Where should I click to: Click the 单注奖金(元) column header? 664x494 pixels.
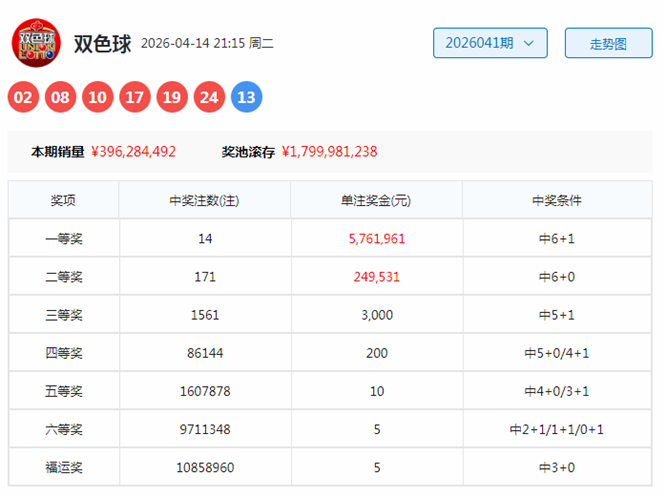click(x=376, y=200)
